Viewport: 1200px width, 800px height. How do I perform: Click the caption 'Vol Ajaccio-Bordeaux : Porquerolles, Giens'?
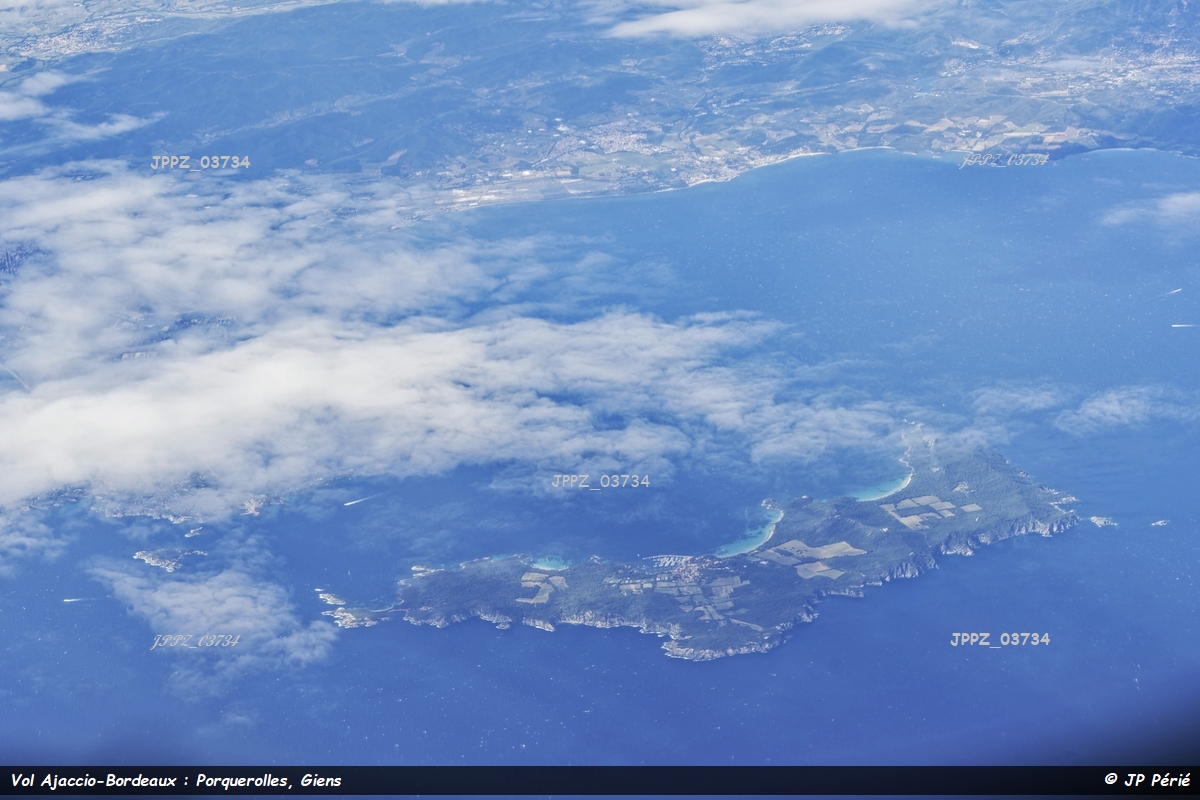[176, 781]
